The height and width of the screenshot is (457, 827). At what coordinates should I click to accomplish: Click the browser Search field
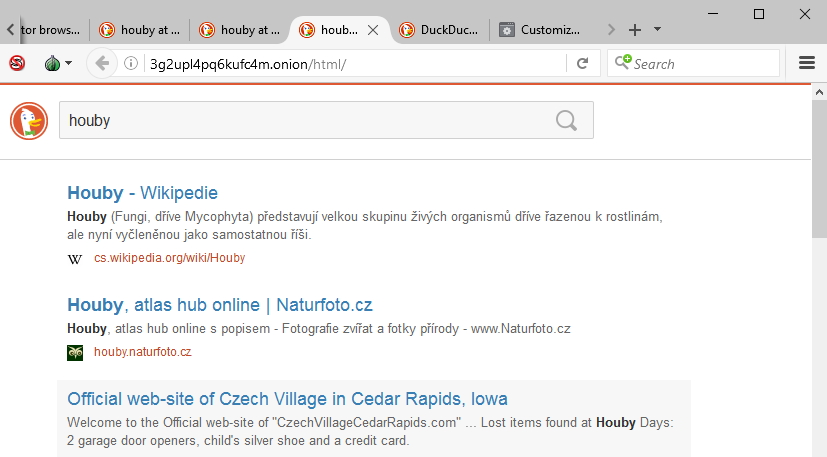pos(693,64)
